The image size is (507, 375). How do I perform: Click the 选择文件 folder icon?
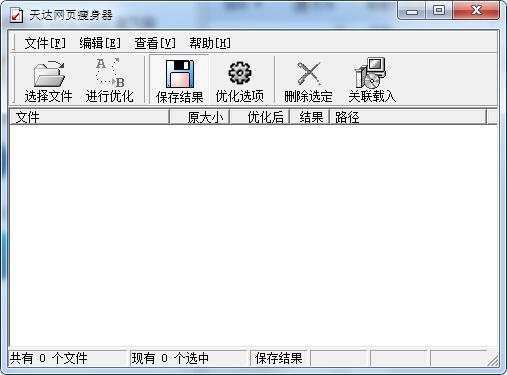[49, 73]
